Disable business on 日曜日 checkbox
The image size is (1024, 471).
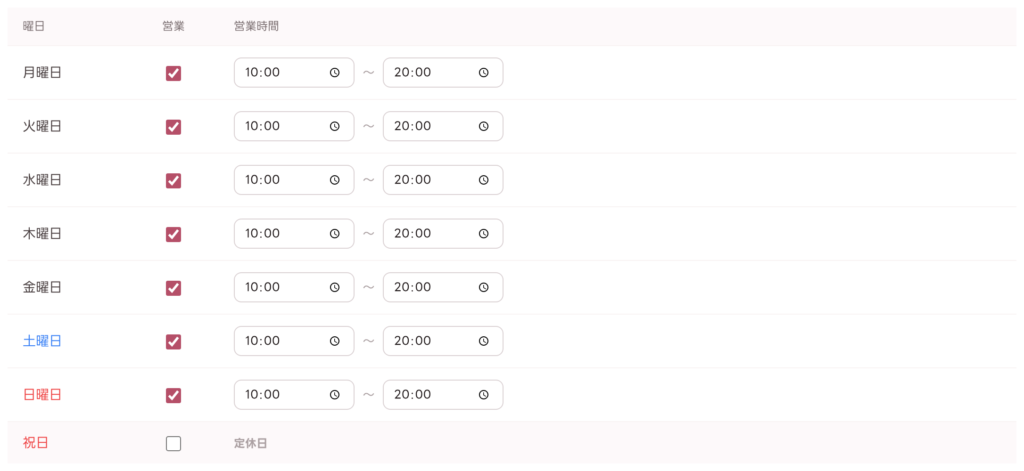click(x=173, y=395)
